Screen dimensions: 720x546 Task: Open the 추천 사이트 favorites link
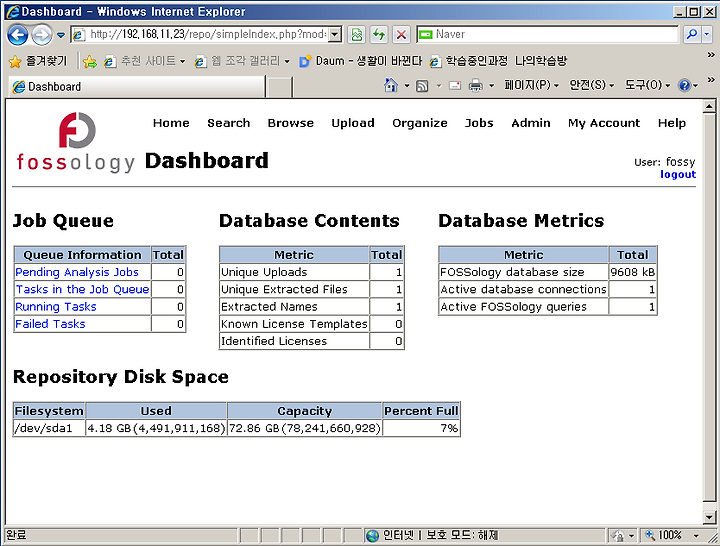[x=145, y=61]
